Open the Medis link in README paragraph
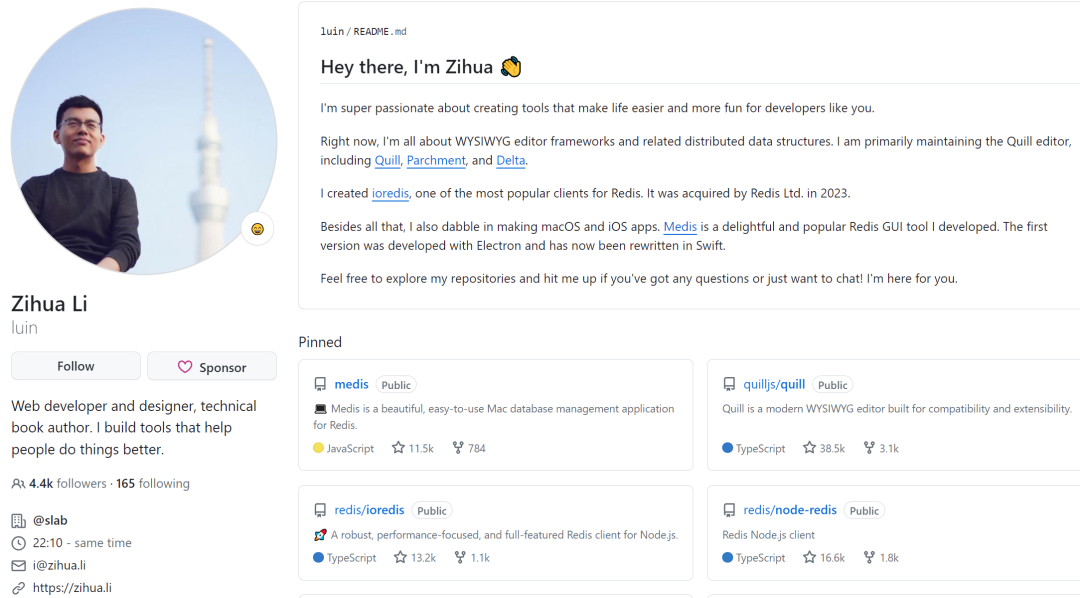The height and width of the screenshot is (598, 1080). tap(680, 227)
